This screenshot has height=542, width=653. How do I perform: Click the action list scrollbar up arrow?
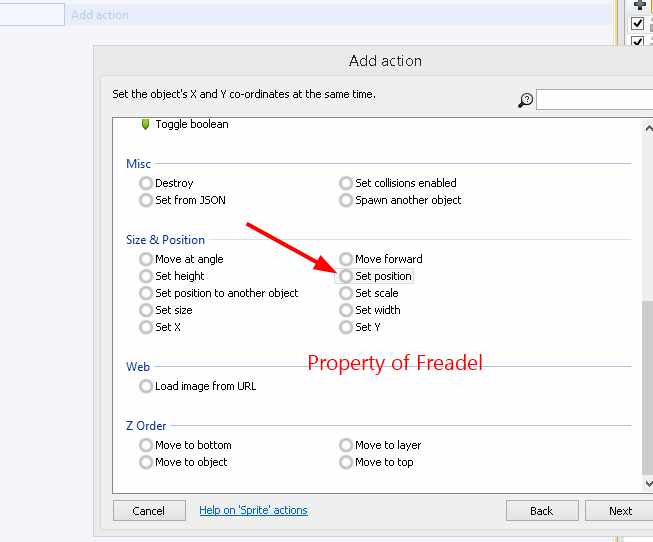click(x=647, y=125)
